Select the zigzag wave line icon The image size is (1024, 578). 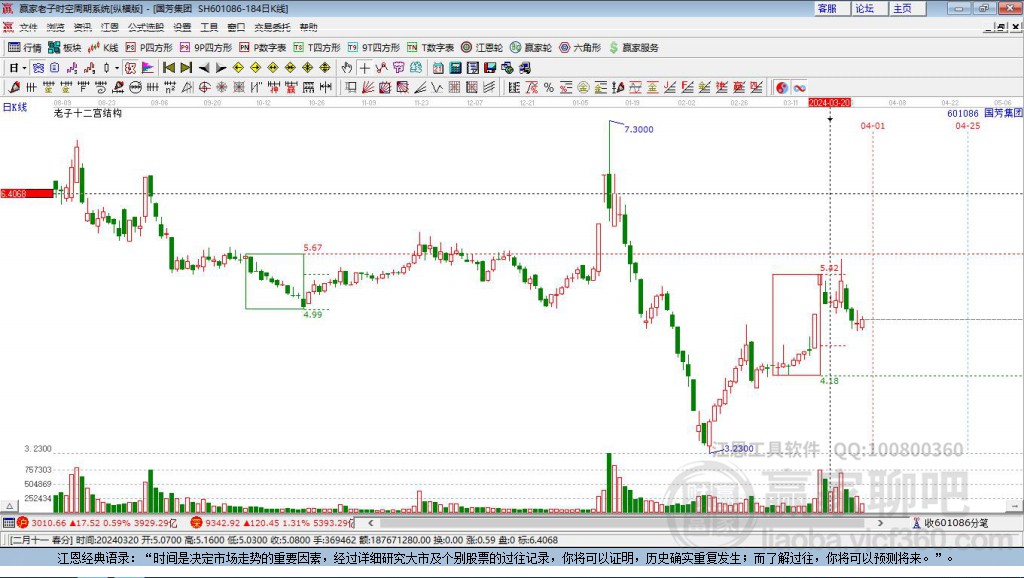tap(436, 88)
